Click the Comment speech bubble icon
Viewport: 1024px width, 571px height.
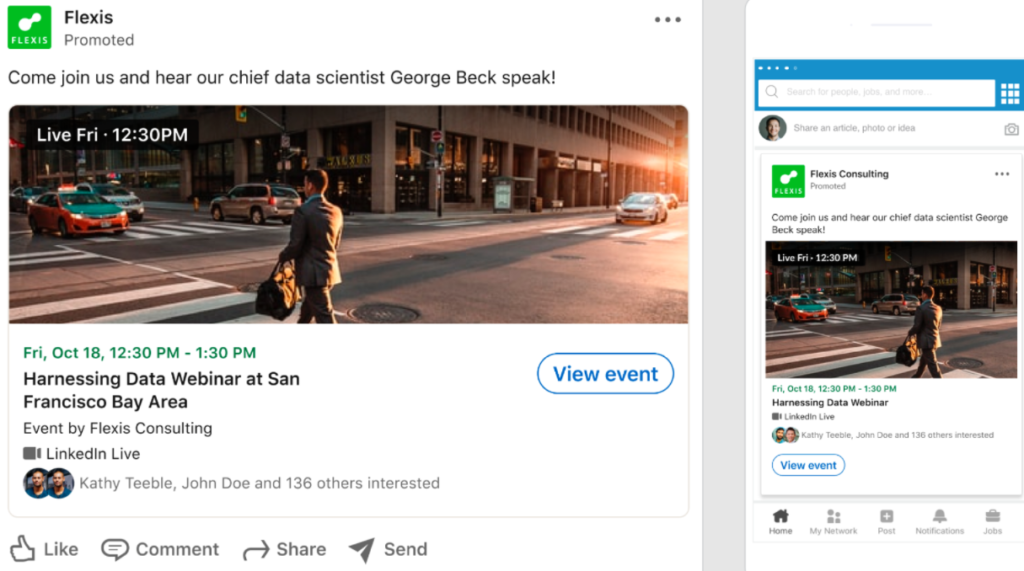(x=115, y=549)
